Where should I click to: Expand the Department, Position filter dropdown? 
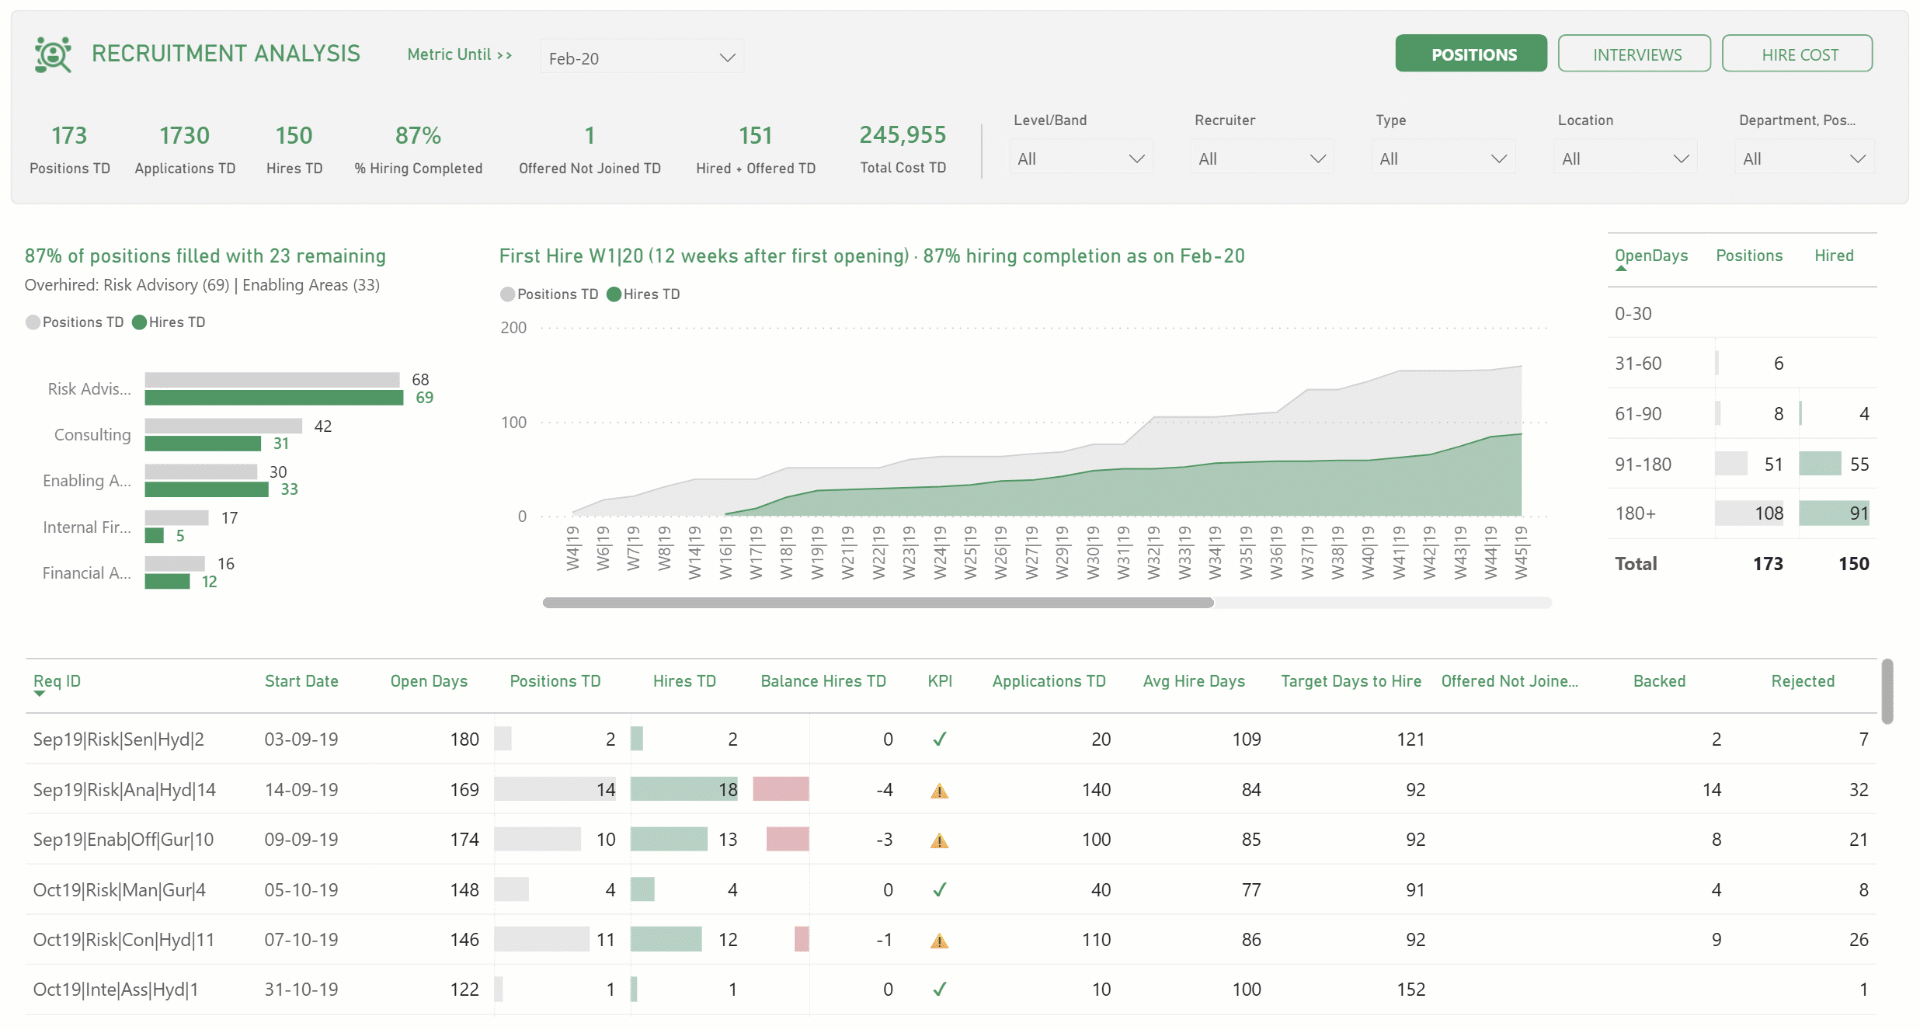click(x=1804, y=158)
